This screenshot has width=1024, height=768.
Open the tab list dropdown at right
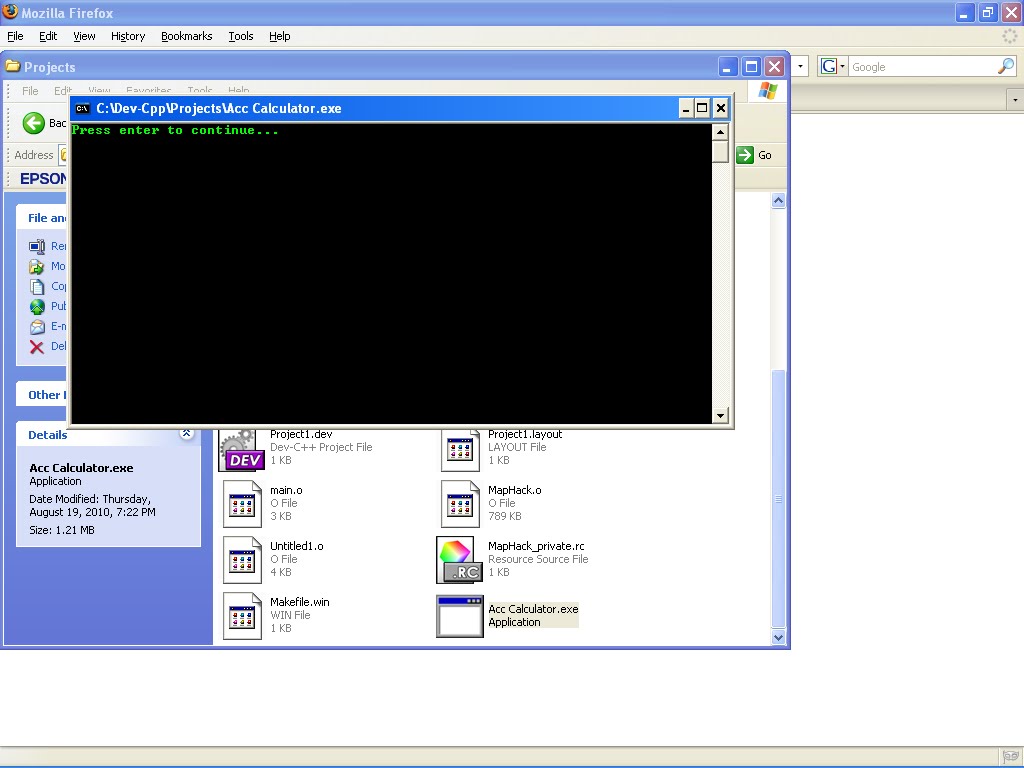[x=1015, y=100]
